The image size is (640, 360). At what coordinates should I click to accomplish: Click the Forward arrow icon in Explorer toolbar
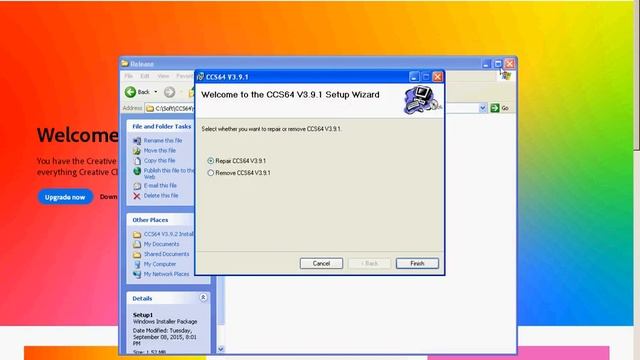(169, 92)
